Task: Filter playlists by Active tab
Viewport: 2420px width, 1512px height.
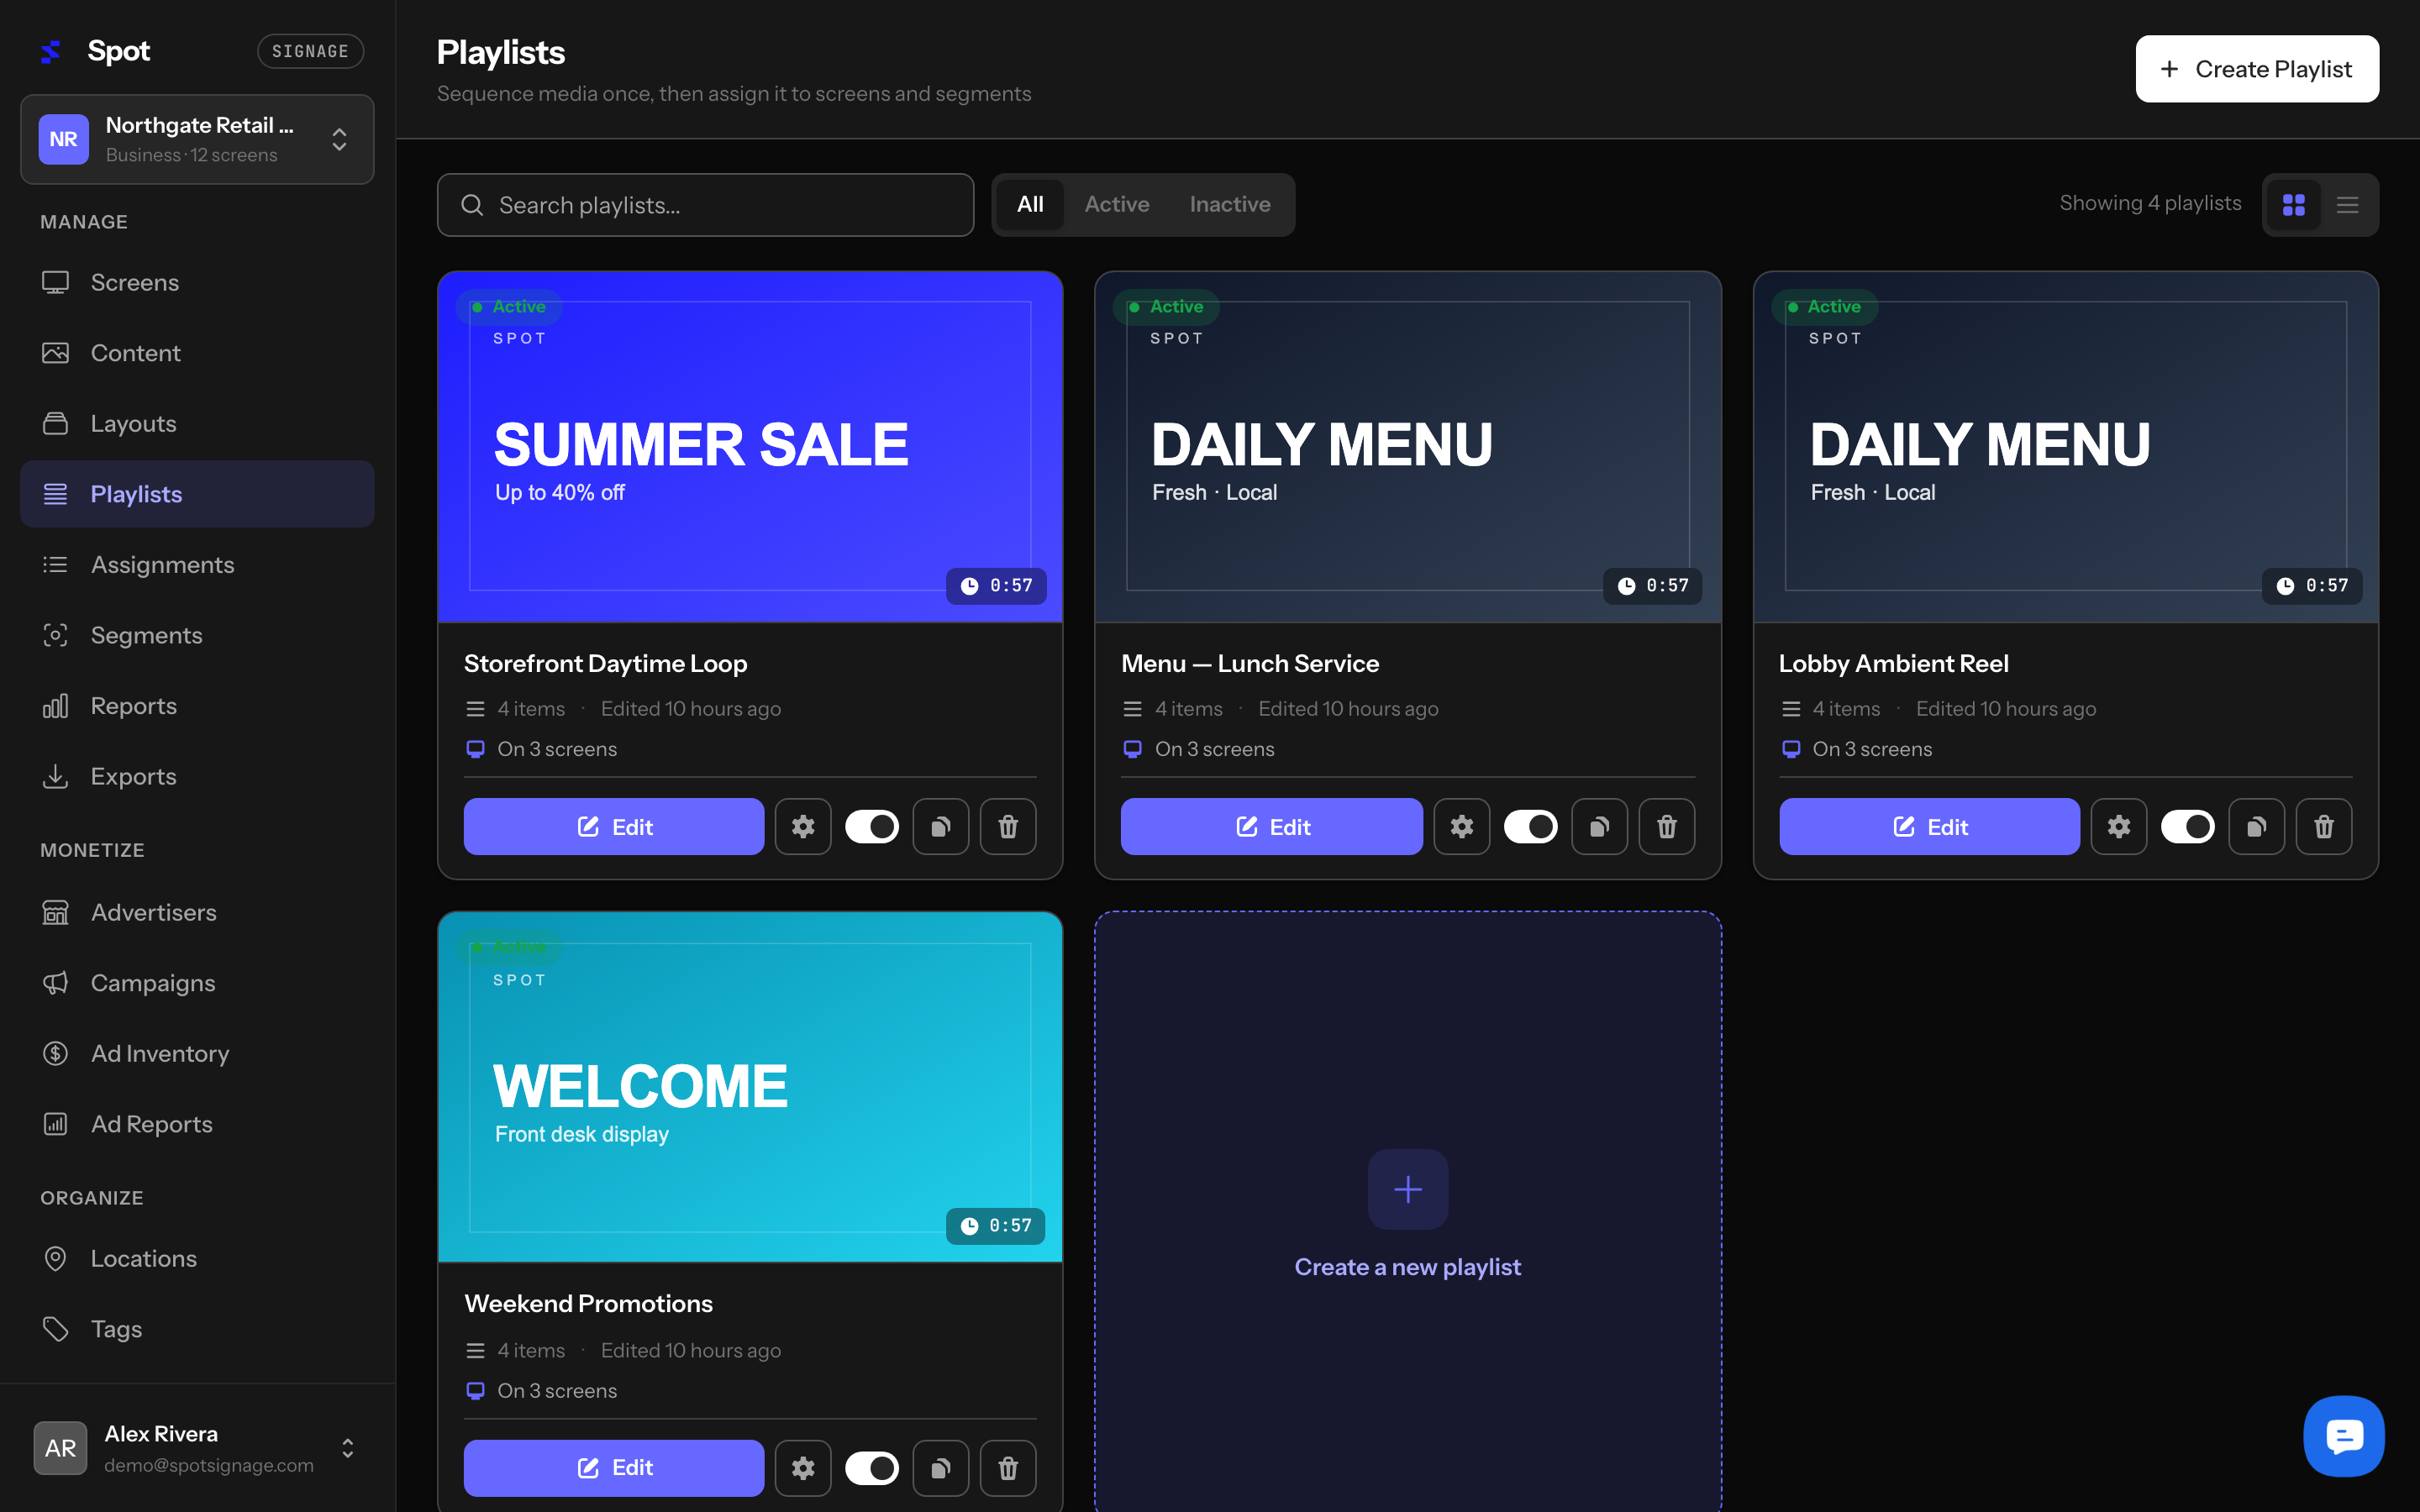Action: click(1117, 204)
